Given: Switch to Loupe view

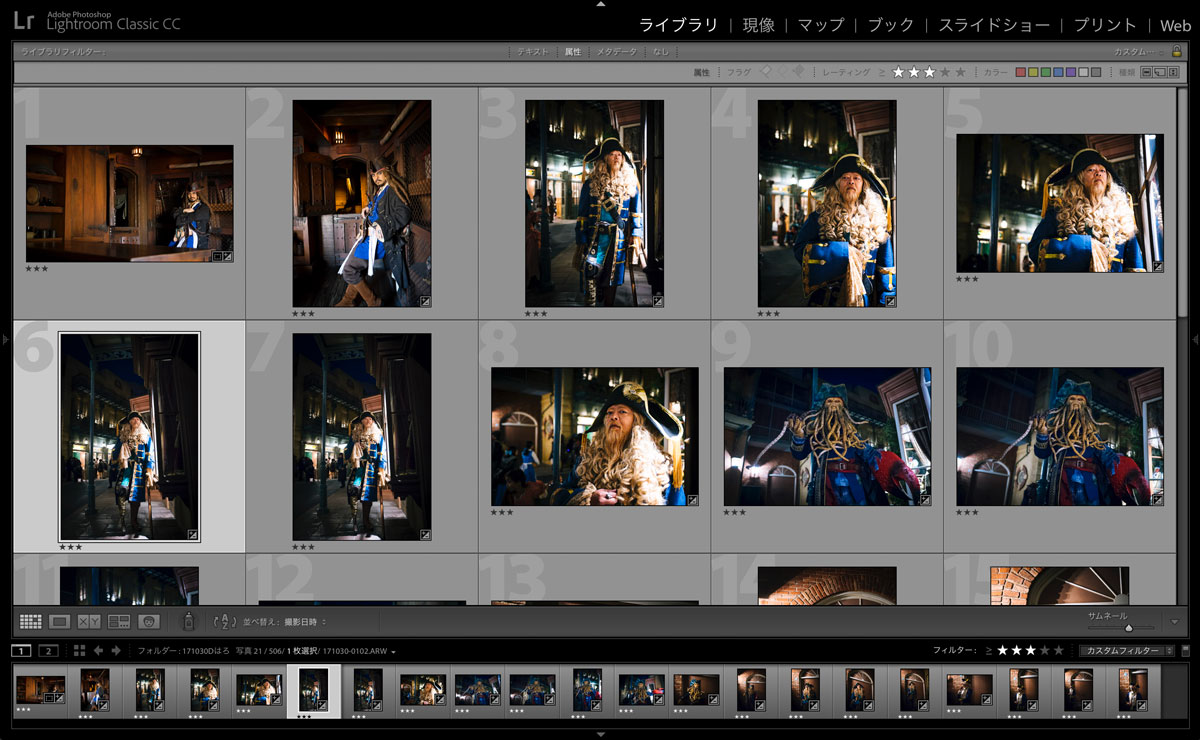Looking at the screenshot, I should tap(60, 621).
